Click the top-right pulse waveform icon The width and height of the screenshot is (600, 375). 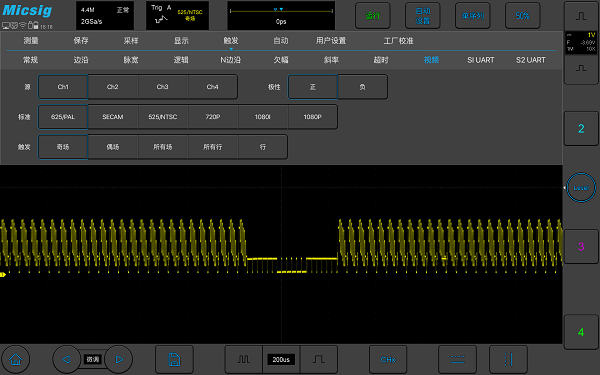tap(581, 16)
